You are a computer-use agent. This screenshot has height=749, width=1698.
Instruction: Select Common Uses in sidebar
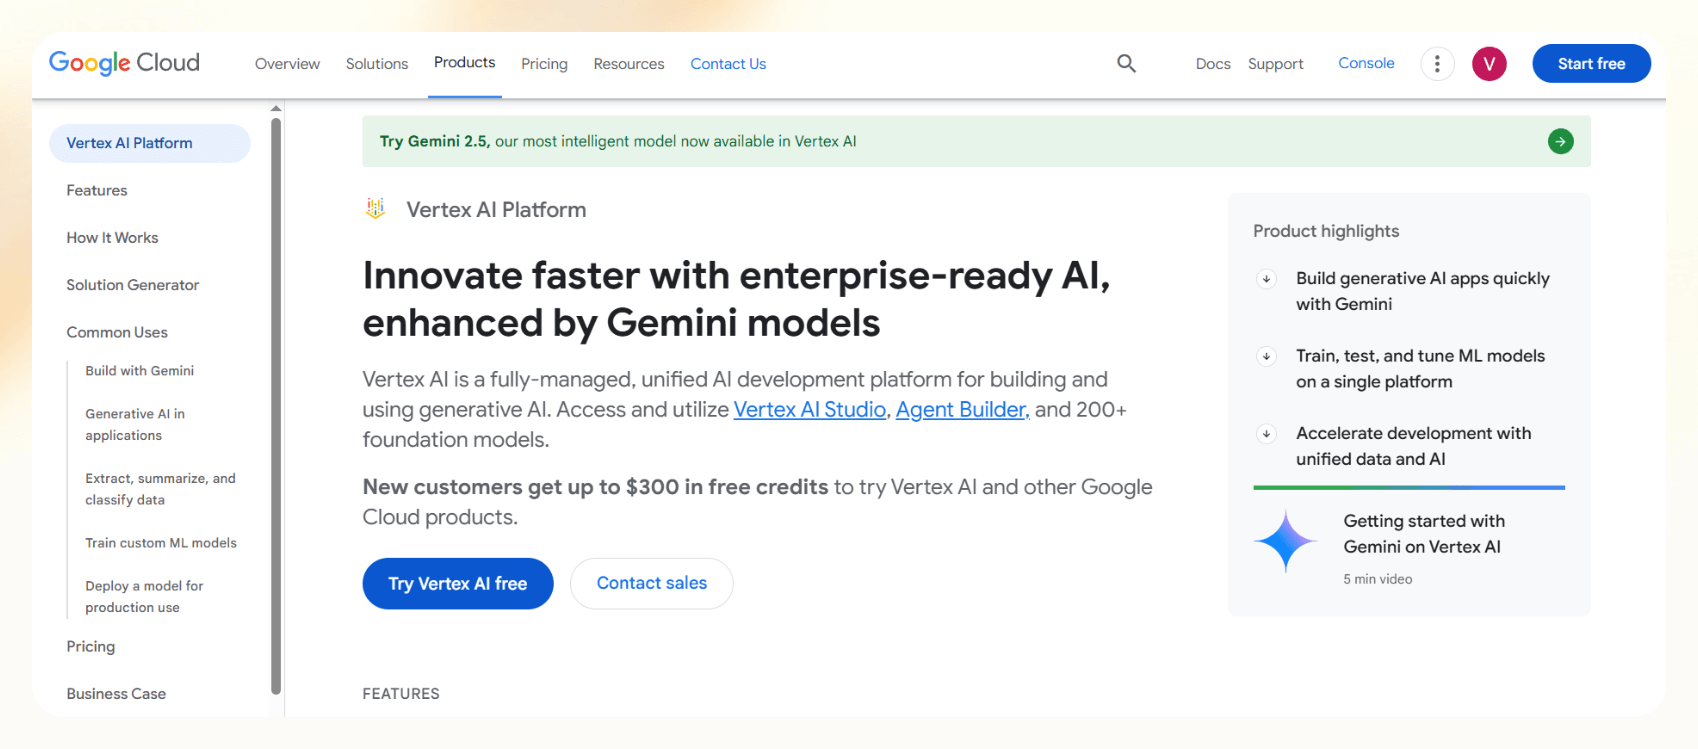click(117, 332)
